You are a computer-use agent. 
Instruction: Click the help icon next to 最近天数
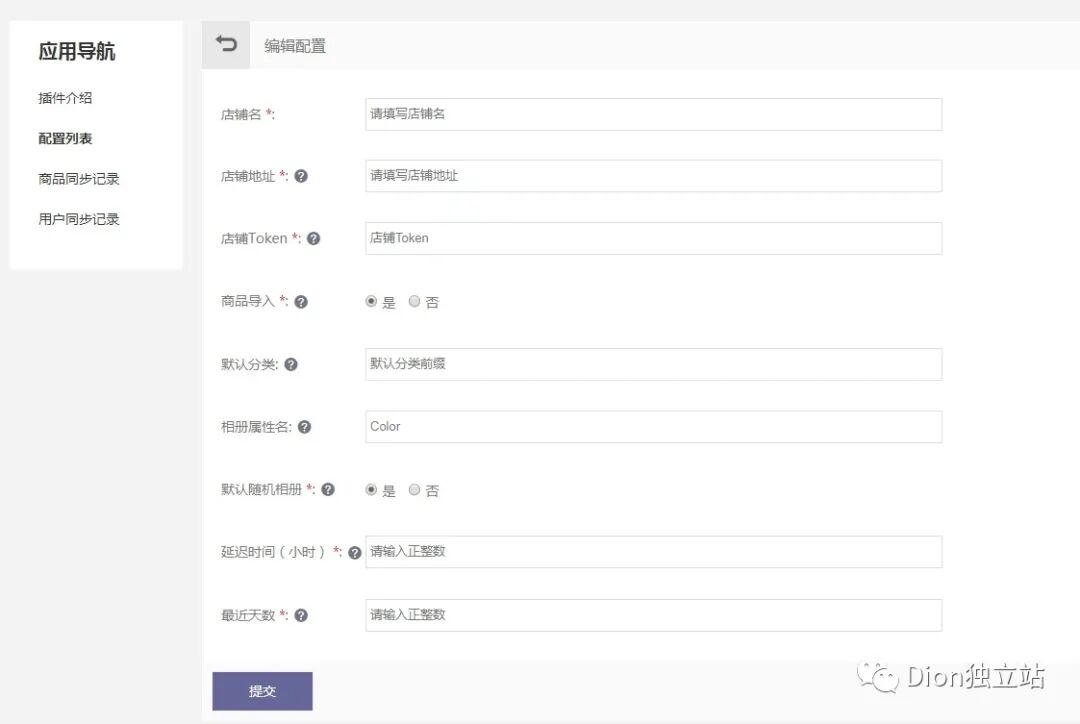pos(301,615)
